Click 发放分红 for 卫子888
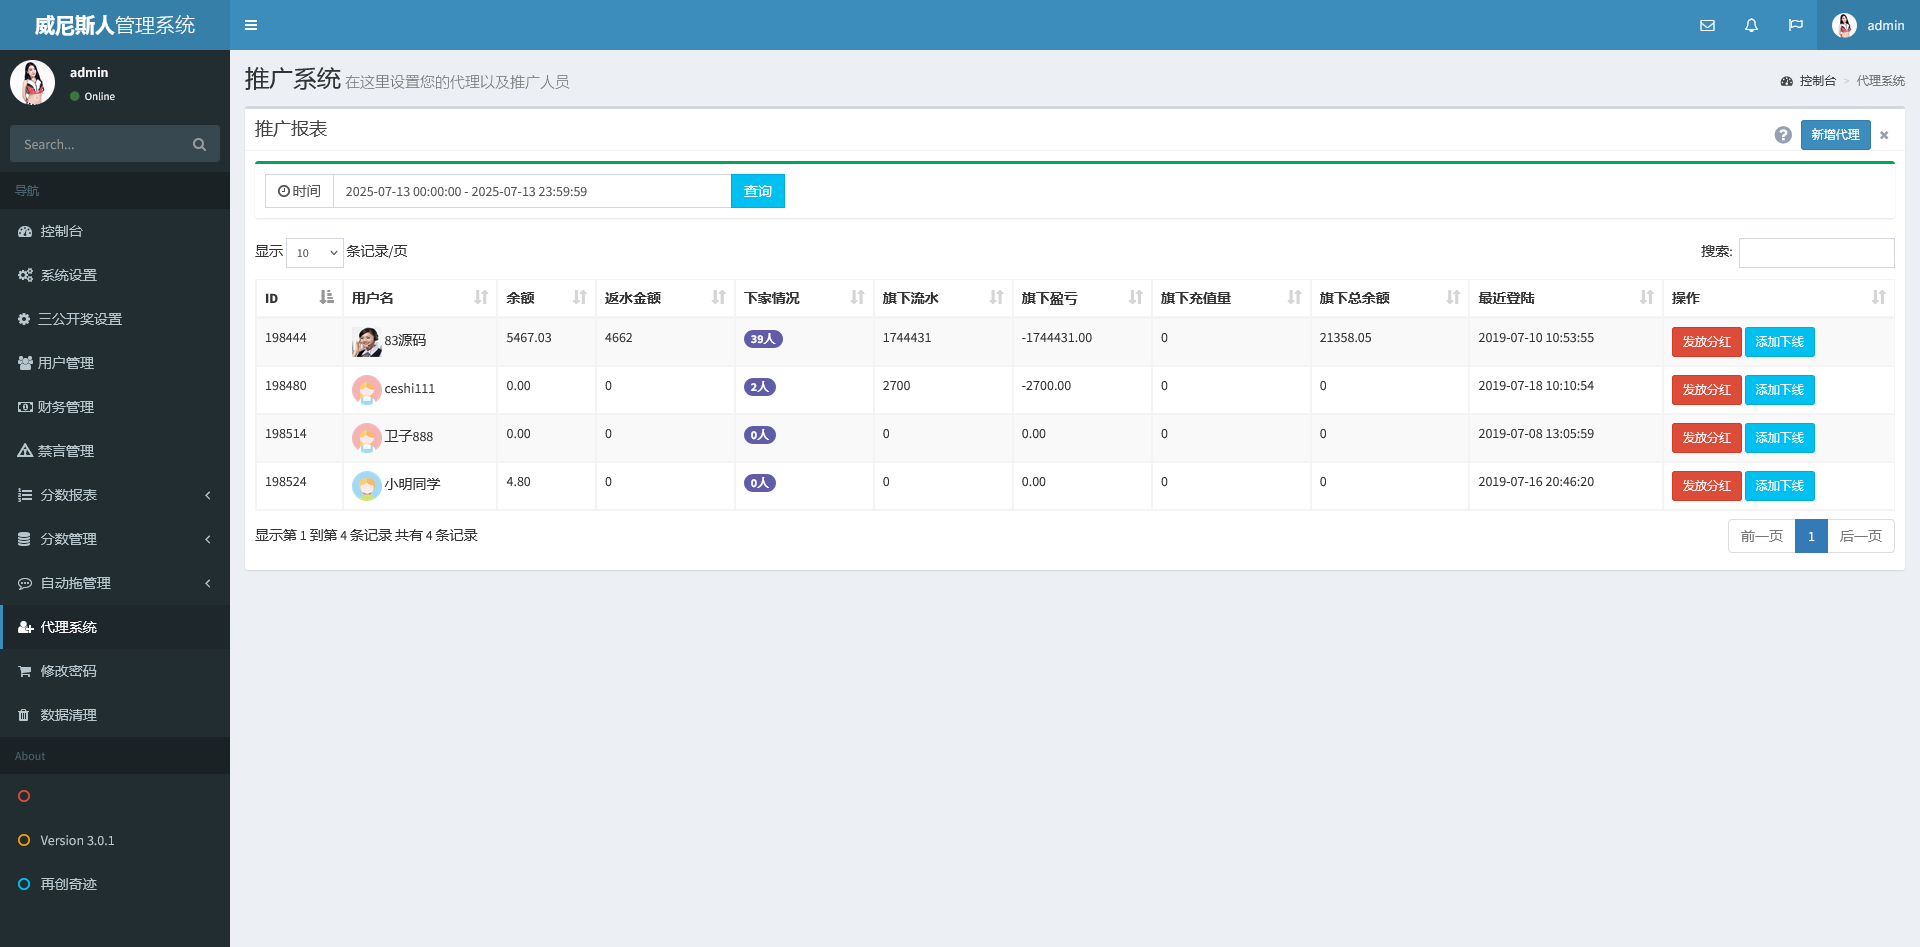1920x947 pixels. click(1707, 438)
